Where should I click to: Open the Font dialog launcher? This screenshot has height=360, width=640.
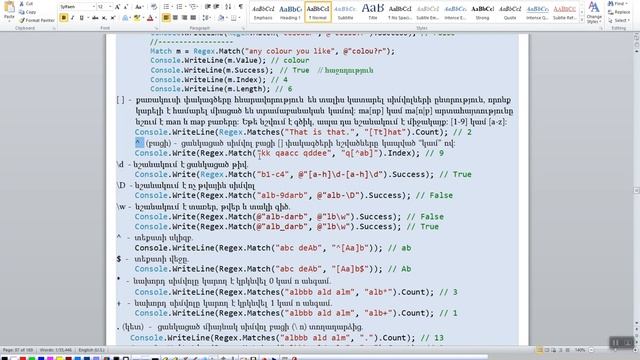156,29
